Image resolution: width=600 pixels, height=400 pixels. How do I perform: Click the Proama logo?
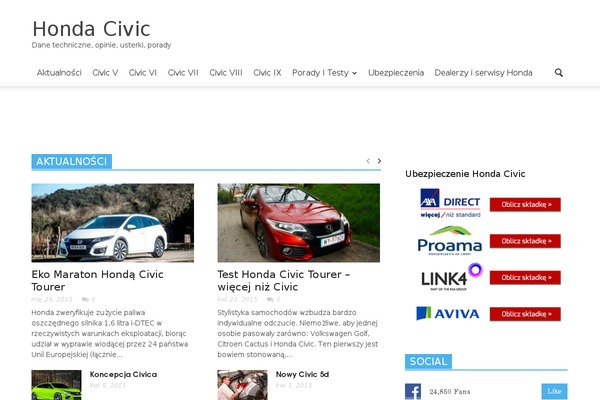(x=449, y=241)
